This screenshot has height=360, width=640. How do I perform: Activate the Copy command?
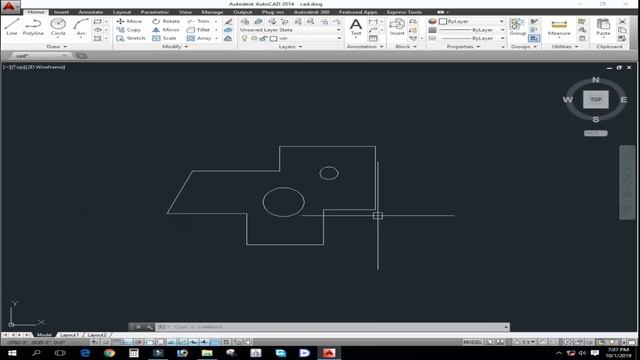(129, 30)
